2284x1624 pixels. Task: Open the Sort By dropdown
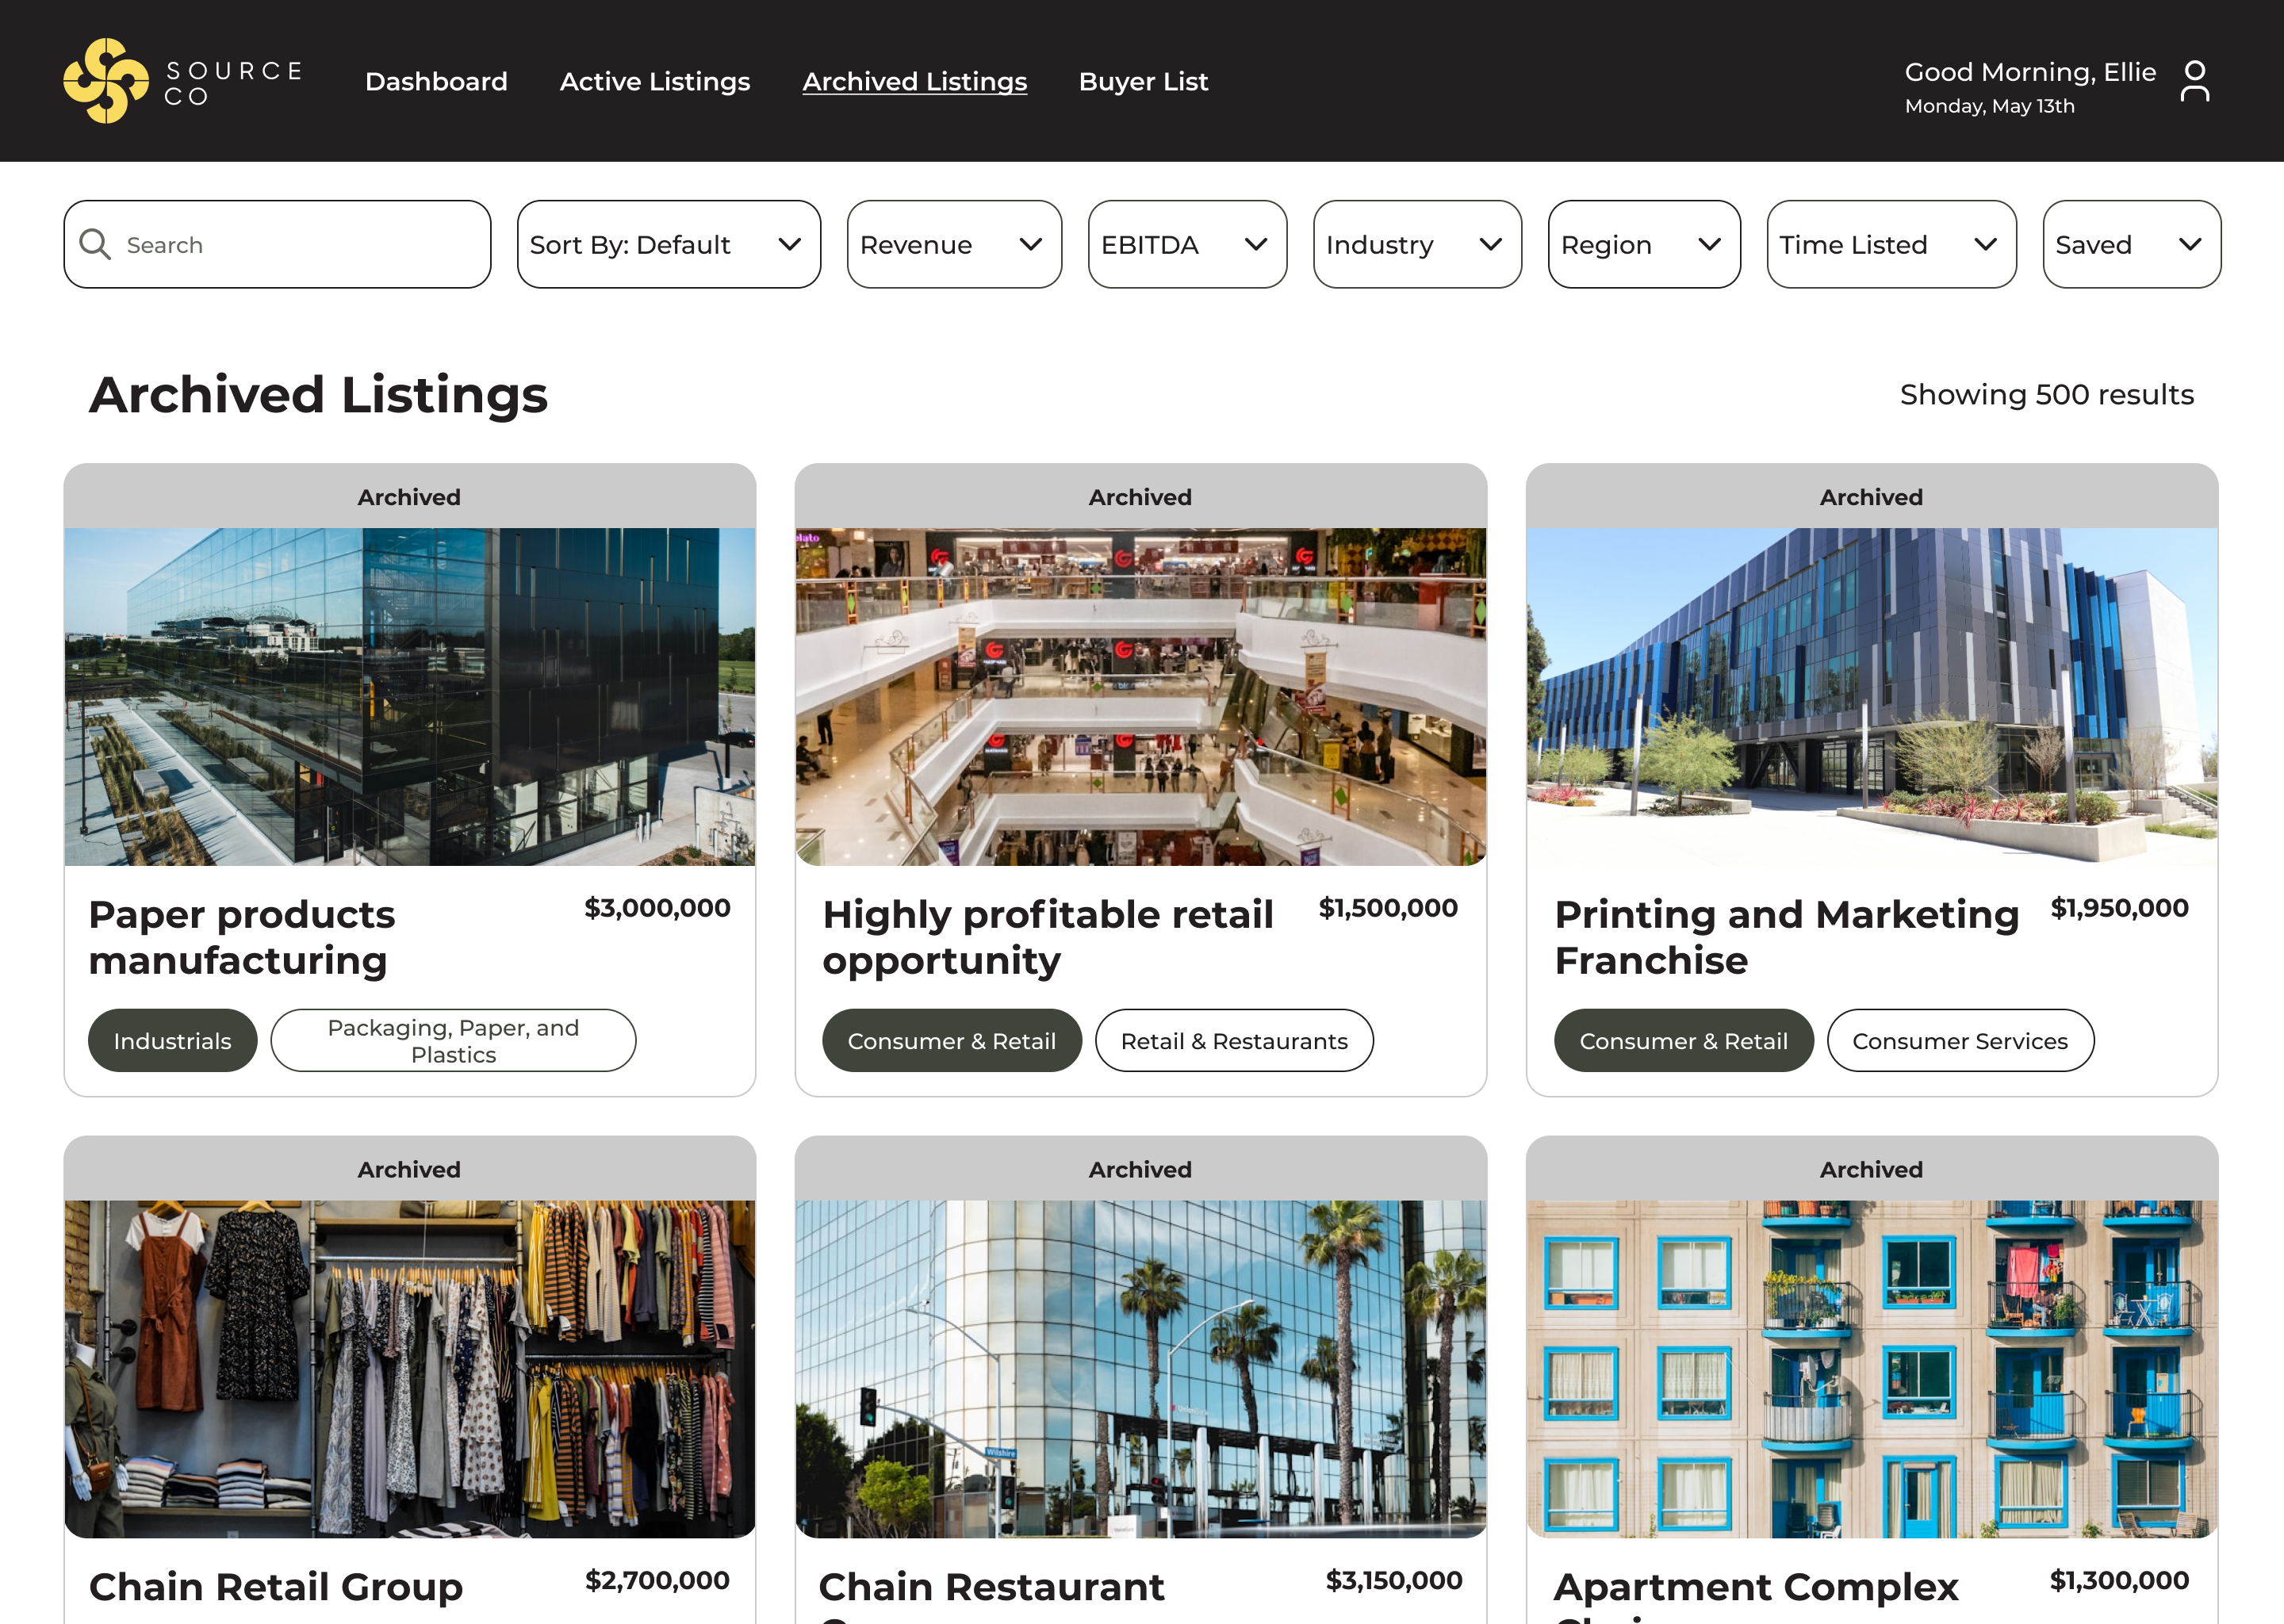pos(668,244)
